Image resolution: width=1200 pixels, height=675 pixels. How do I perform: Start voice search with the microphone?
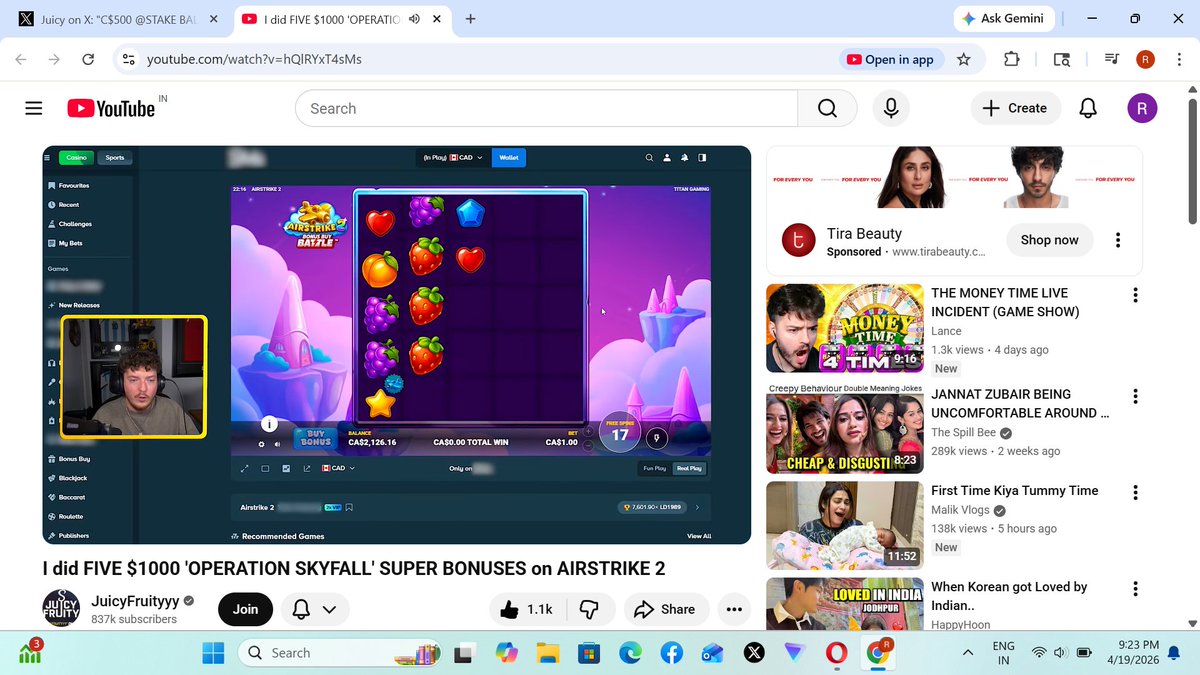click(890, 108)
